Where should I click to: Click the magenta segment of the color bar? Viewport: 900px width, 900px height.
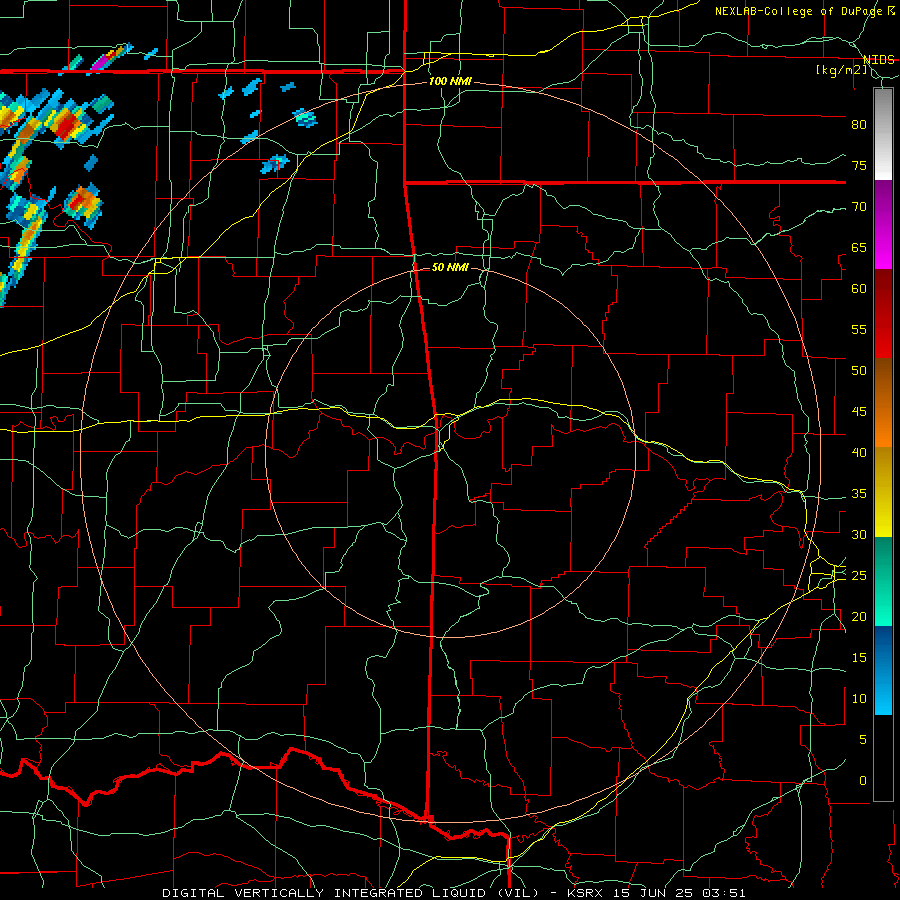(883, 225)
